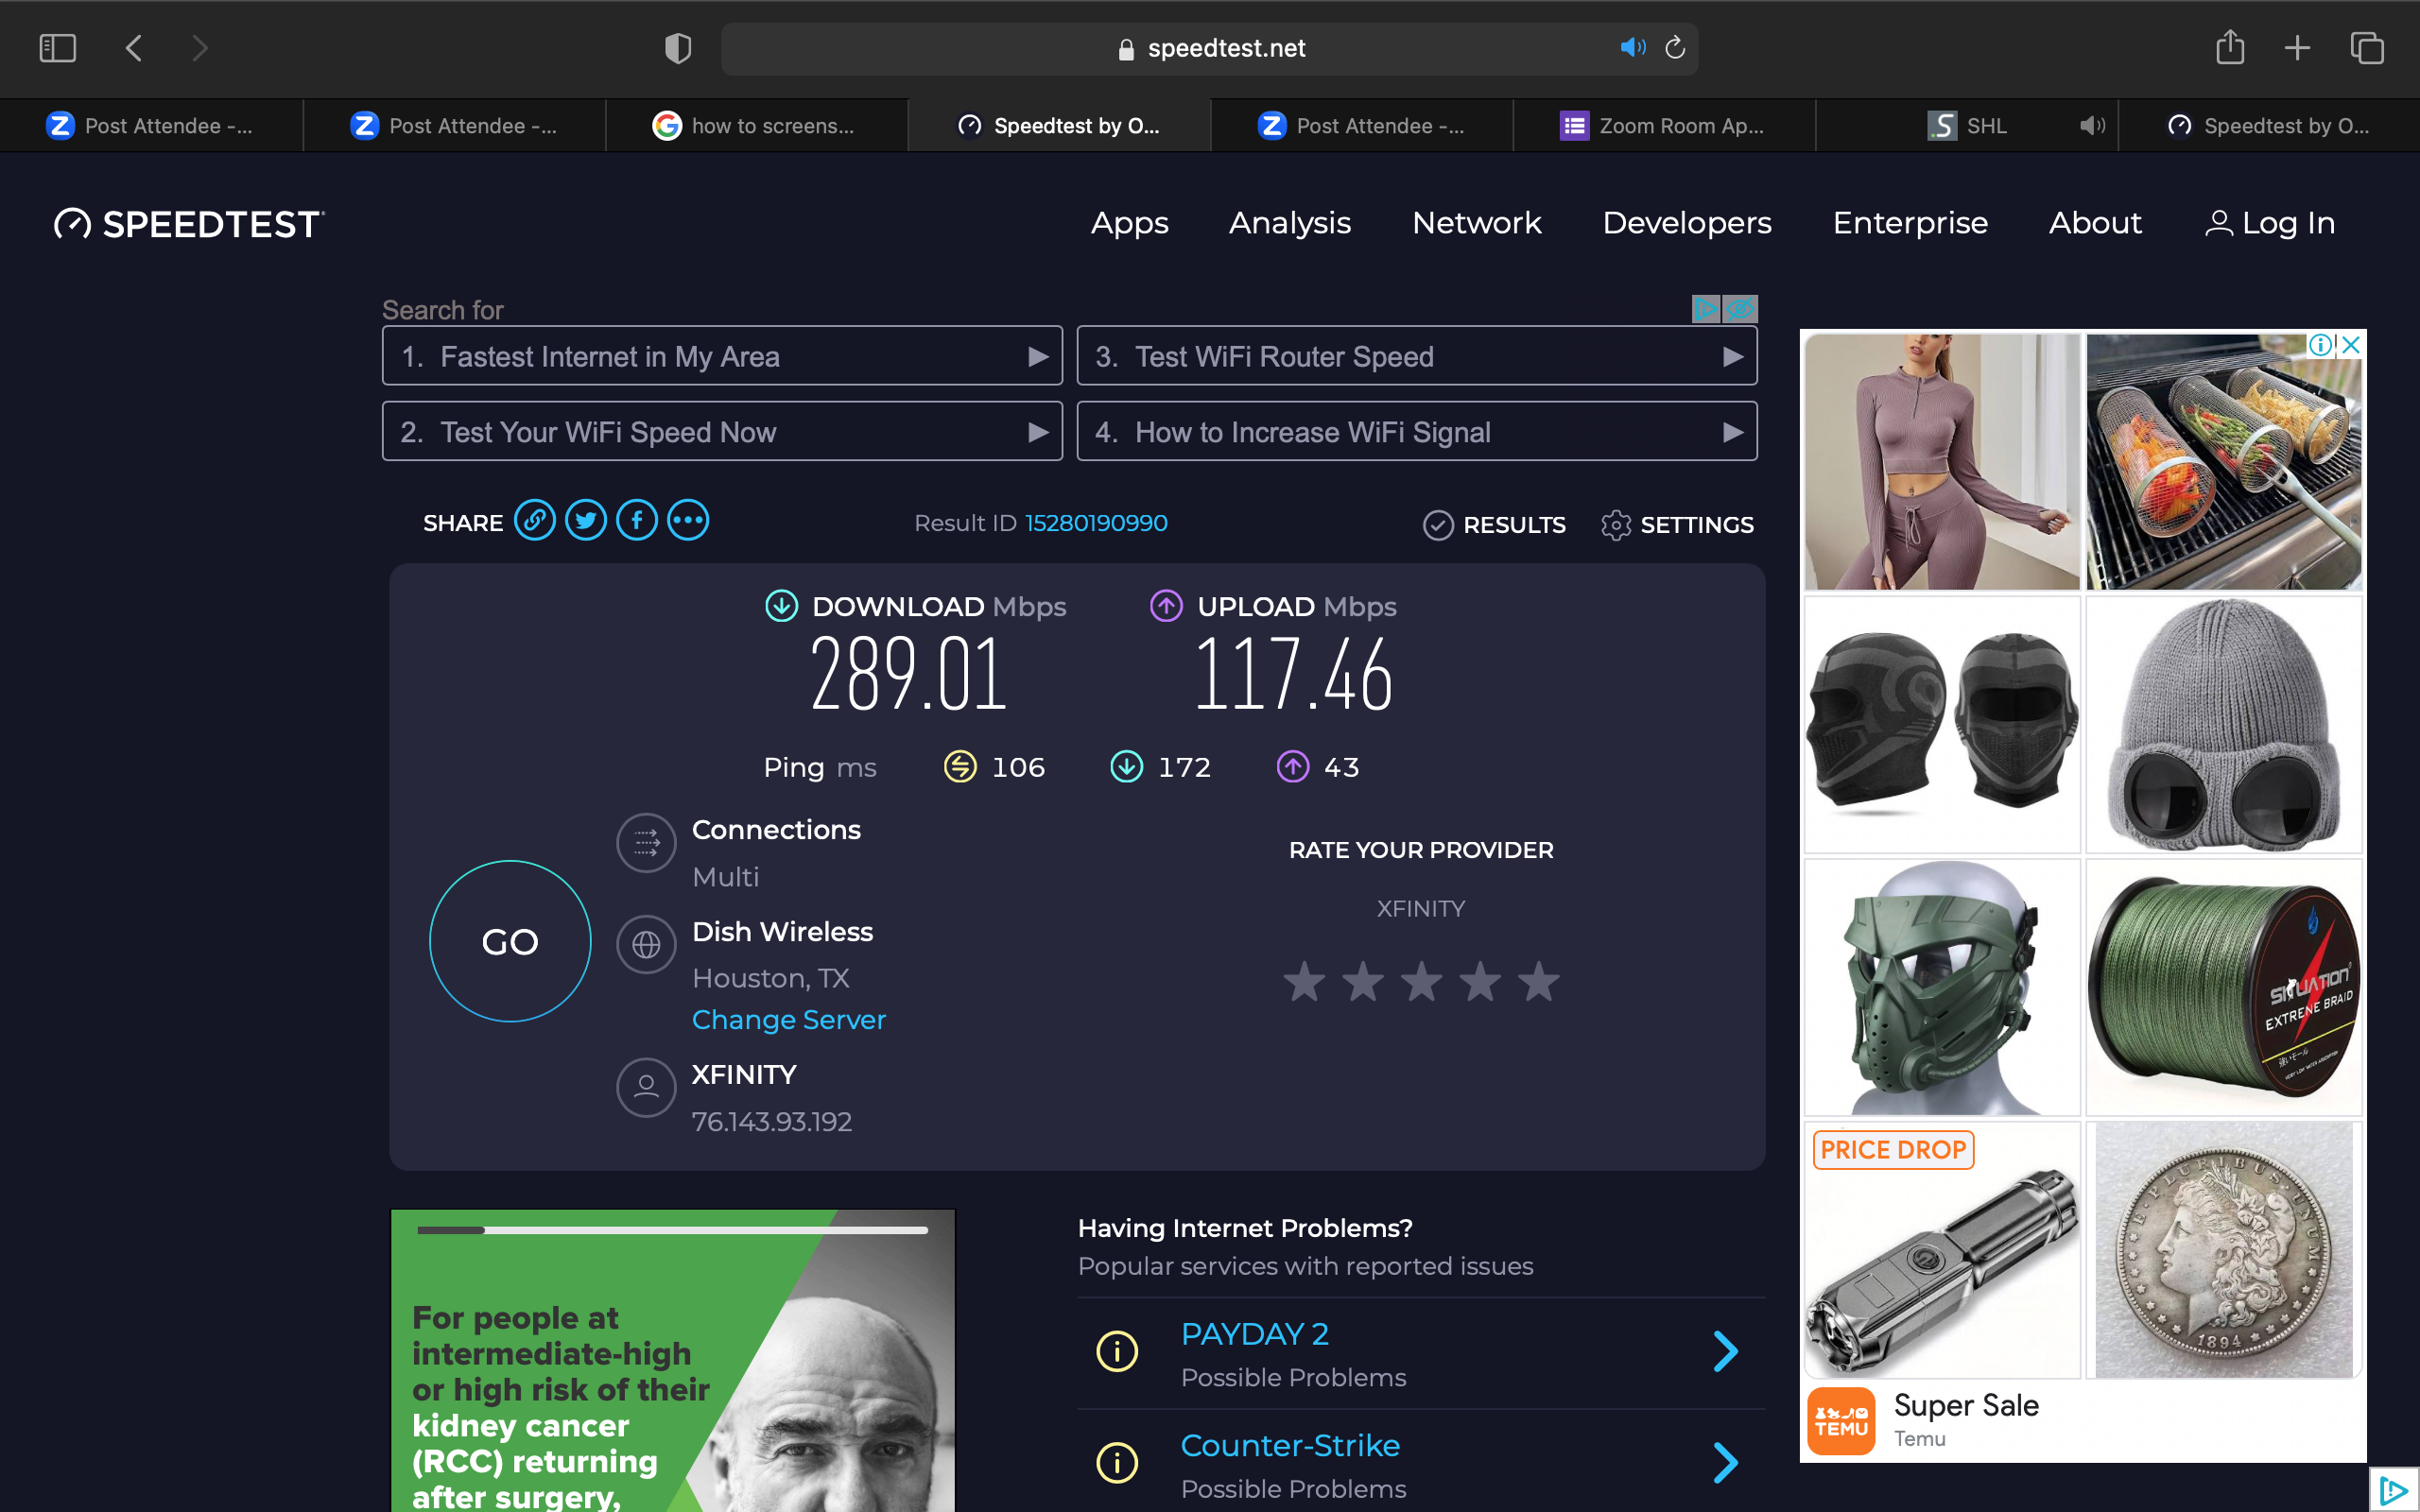The width and height of the screenshot is (2420, 1512).
Task: Click the server globe icon
Action: (646, 944)
